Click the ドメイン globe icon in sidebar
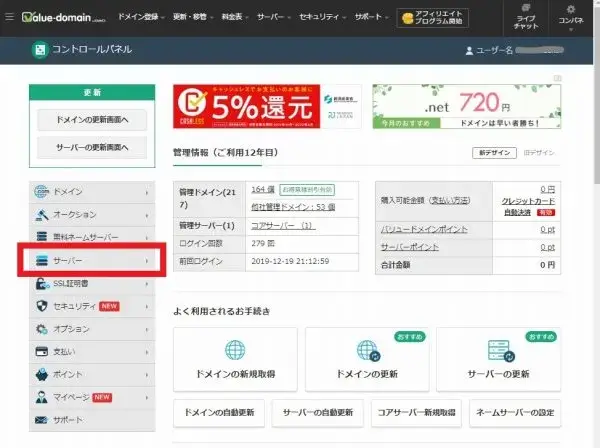The height and width of the screenshot is (448, 600). coord(41,192)
